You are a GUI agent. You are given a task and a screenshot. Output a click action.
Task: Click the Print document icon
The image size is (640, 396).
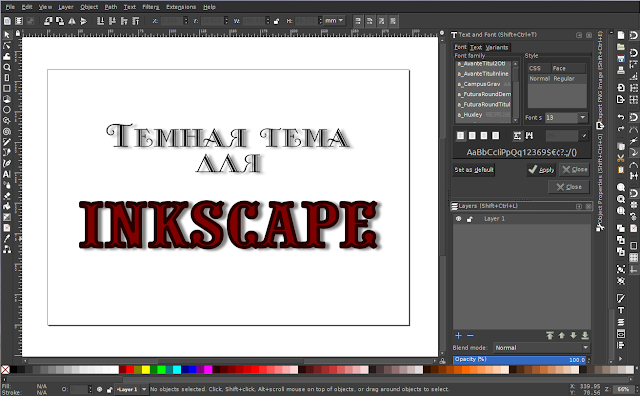point(621,70)
